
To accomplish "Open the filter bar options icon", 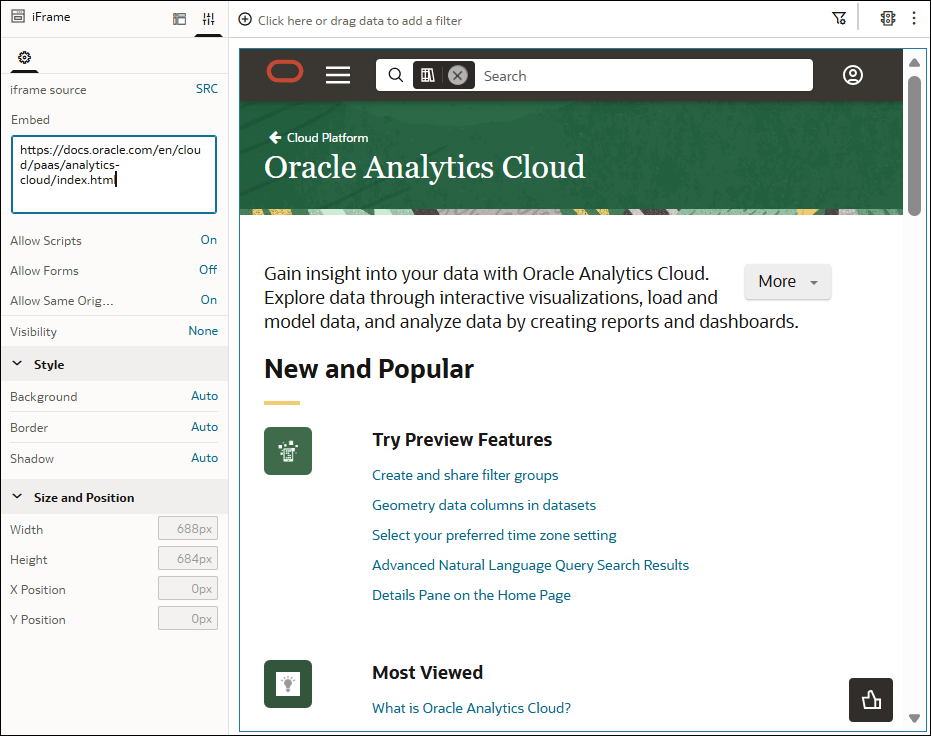I will tap(839, 18).
